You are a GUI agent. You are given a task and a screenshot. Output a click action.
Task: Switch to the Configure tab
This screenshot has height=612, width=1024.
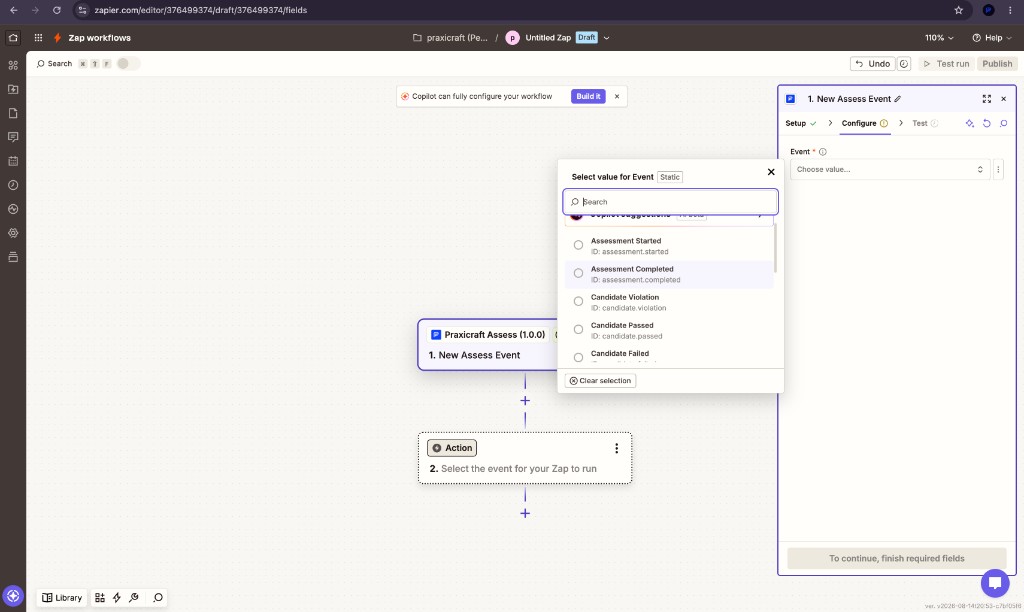tap(865, 123)
